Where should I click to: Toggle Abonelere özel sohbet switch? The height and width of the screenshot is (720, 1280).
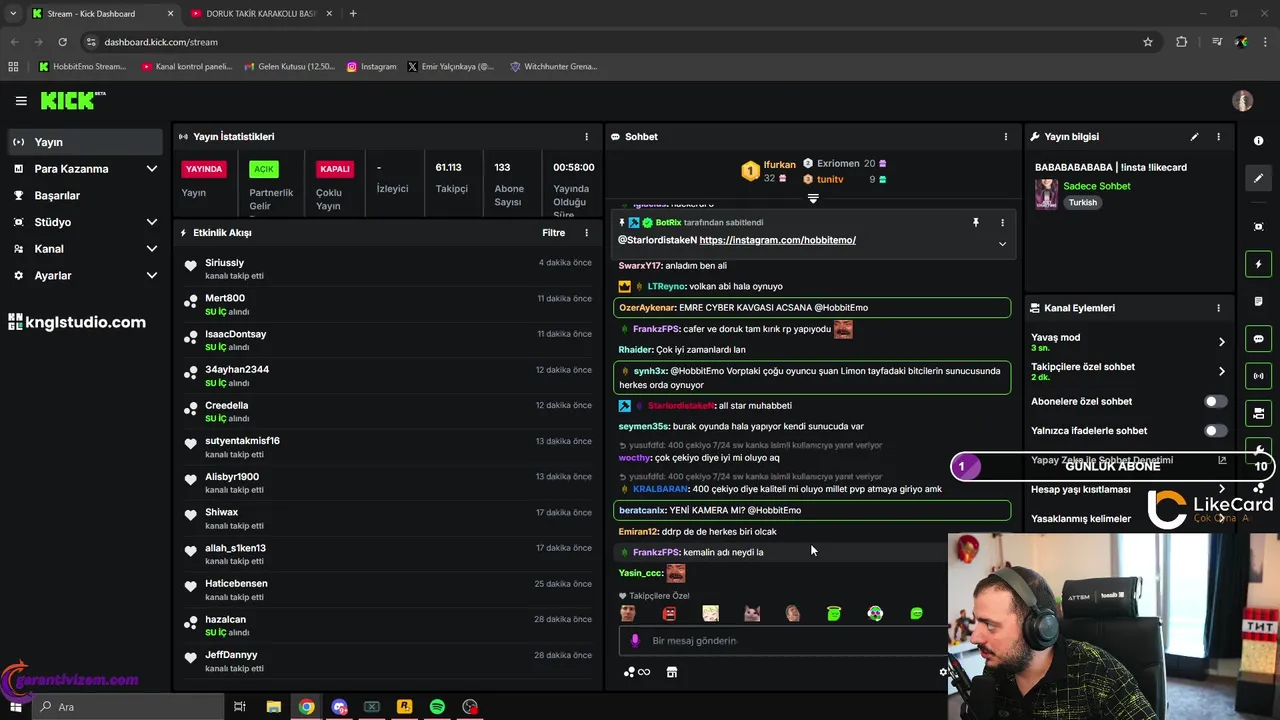pyautogui.click(x=1215, y=401)
